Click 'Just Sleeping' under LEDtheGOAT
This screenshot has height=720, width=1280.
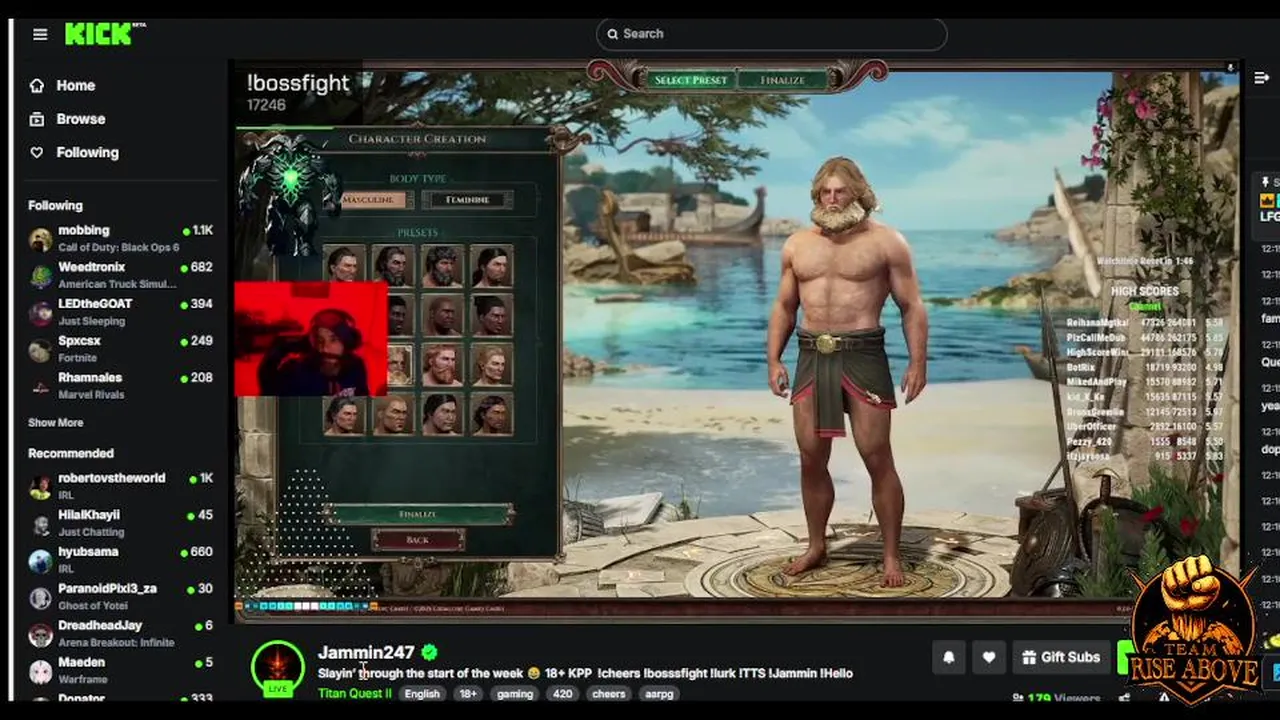[92, 322]
